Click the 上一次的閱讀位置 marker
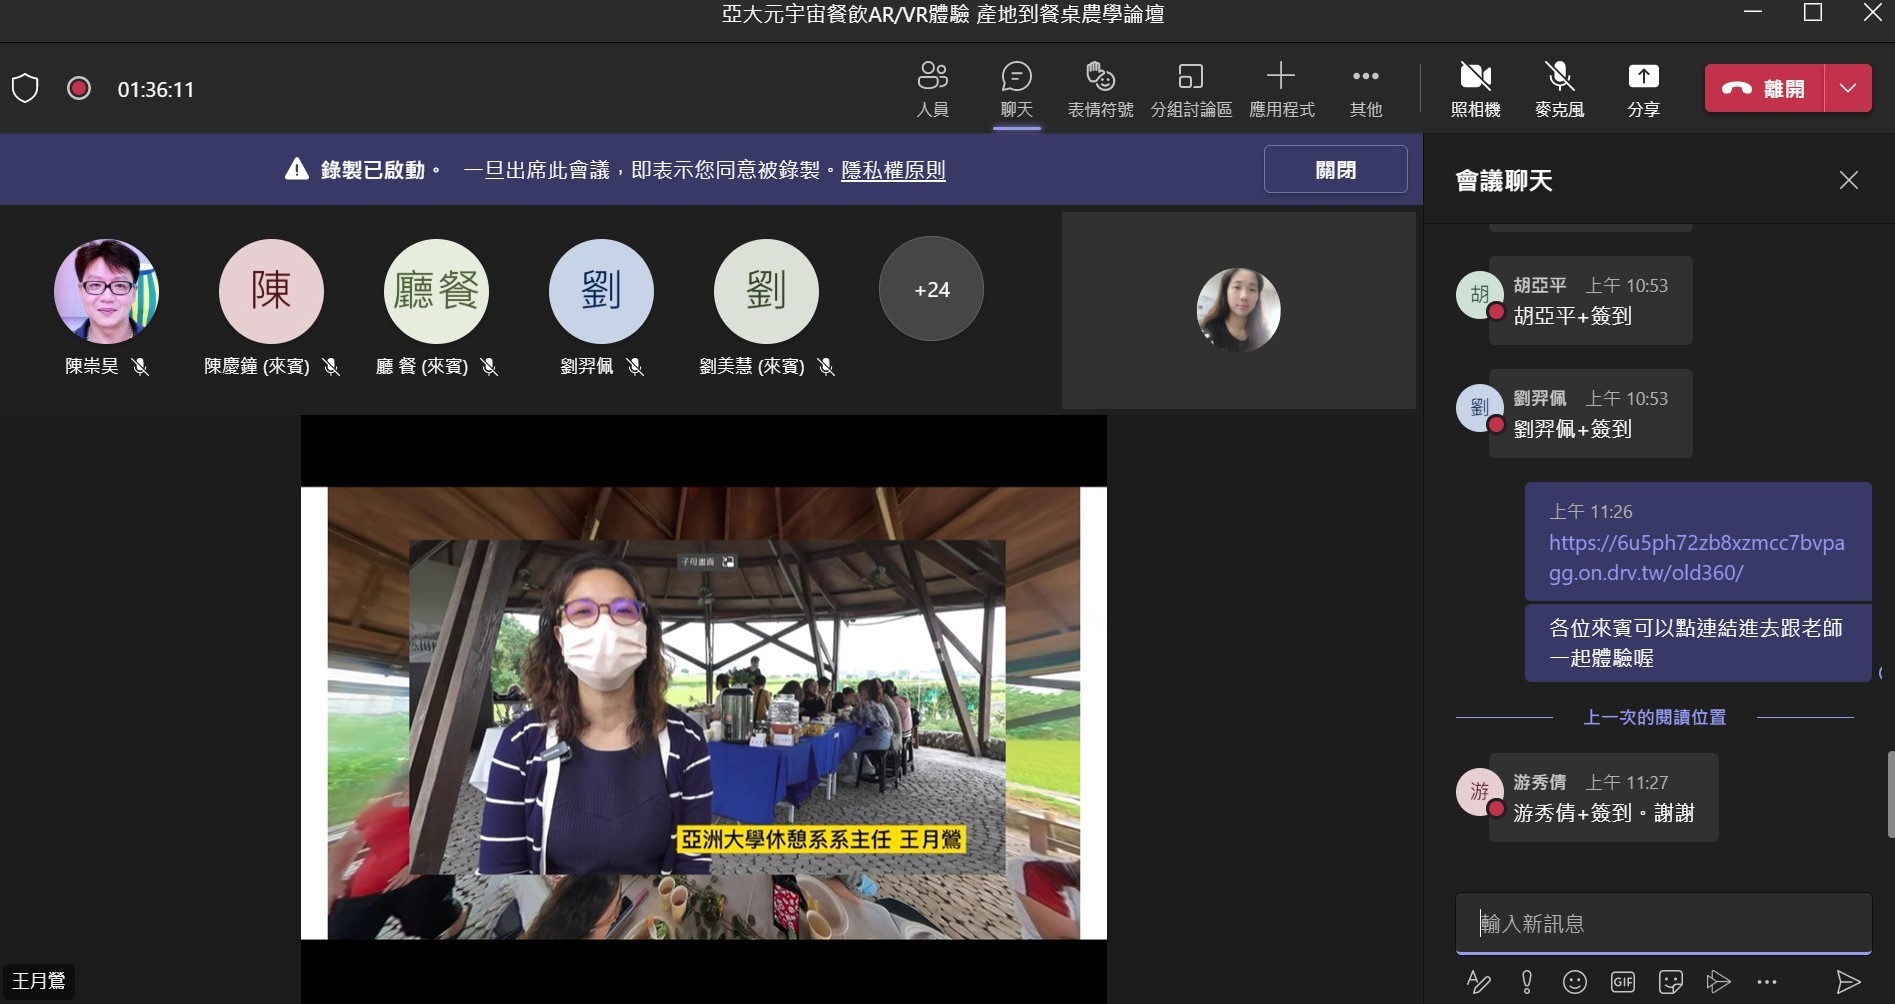The image size is (1895, 1004). point(1654,717)
